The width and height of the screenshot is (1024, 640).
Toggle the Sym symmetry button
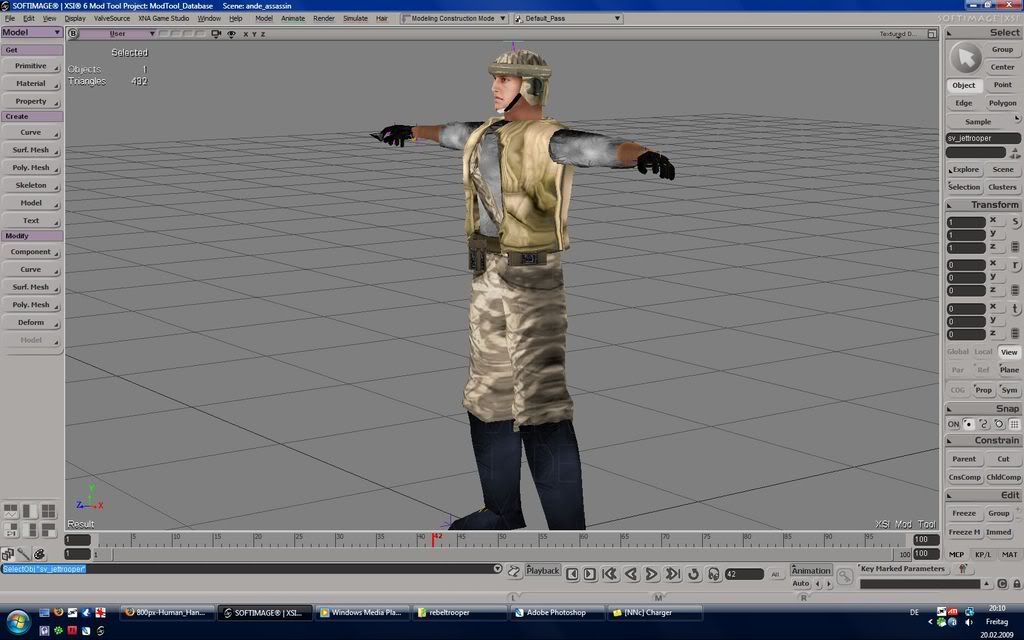(x=1009, y=390)
